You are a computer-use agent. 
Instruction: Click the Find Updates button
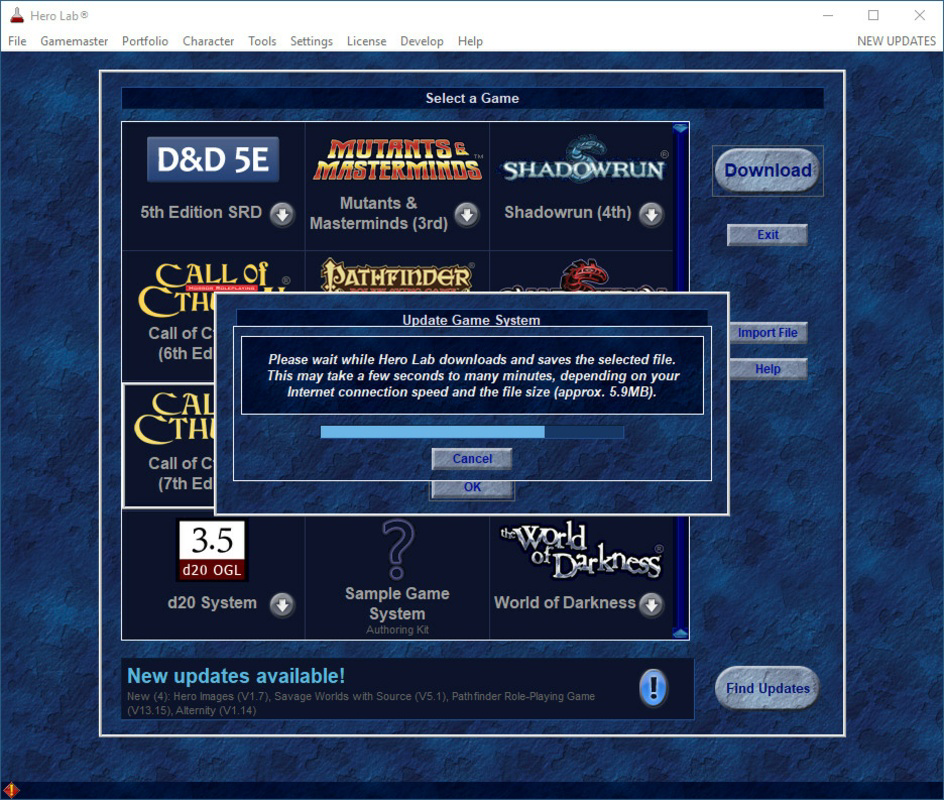pos(768,688)
